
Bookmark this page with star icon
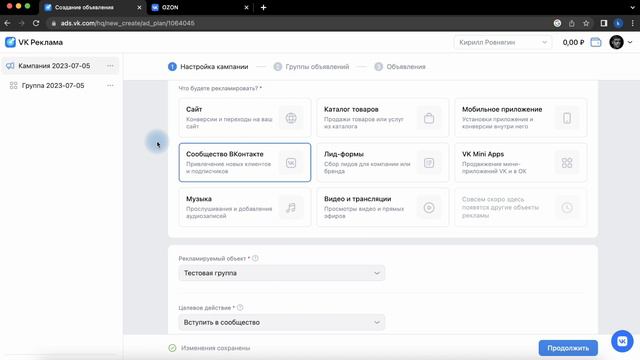586,23
